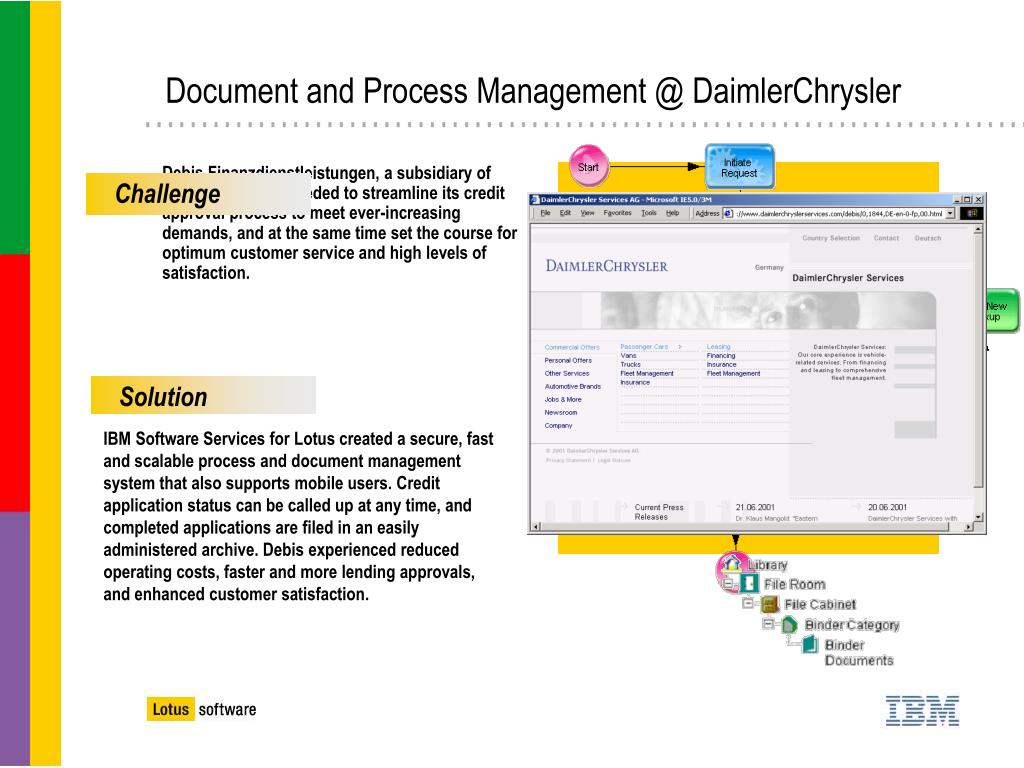Image resolution: width=1024 pixels, height=768 pixels.
Task: Click the Vans link
Action: 628,356
